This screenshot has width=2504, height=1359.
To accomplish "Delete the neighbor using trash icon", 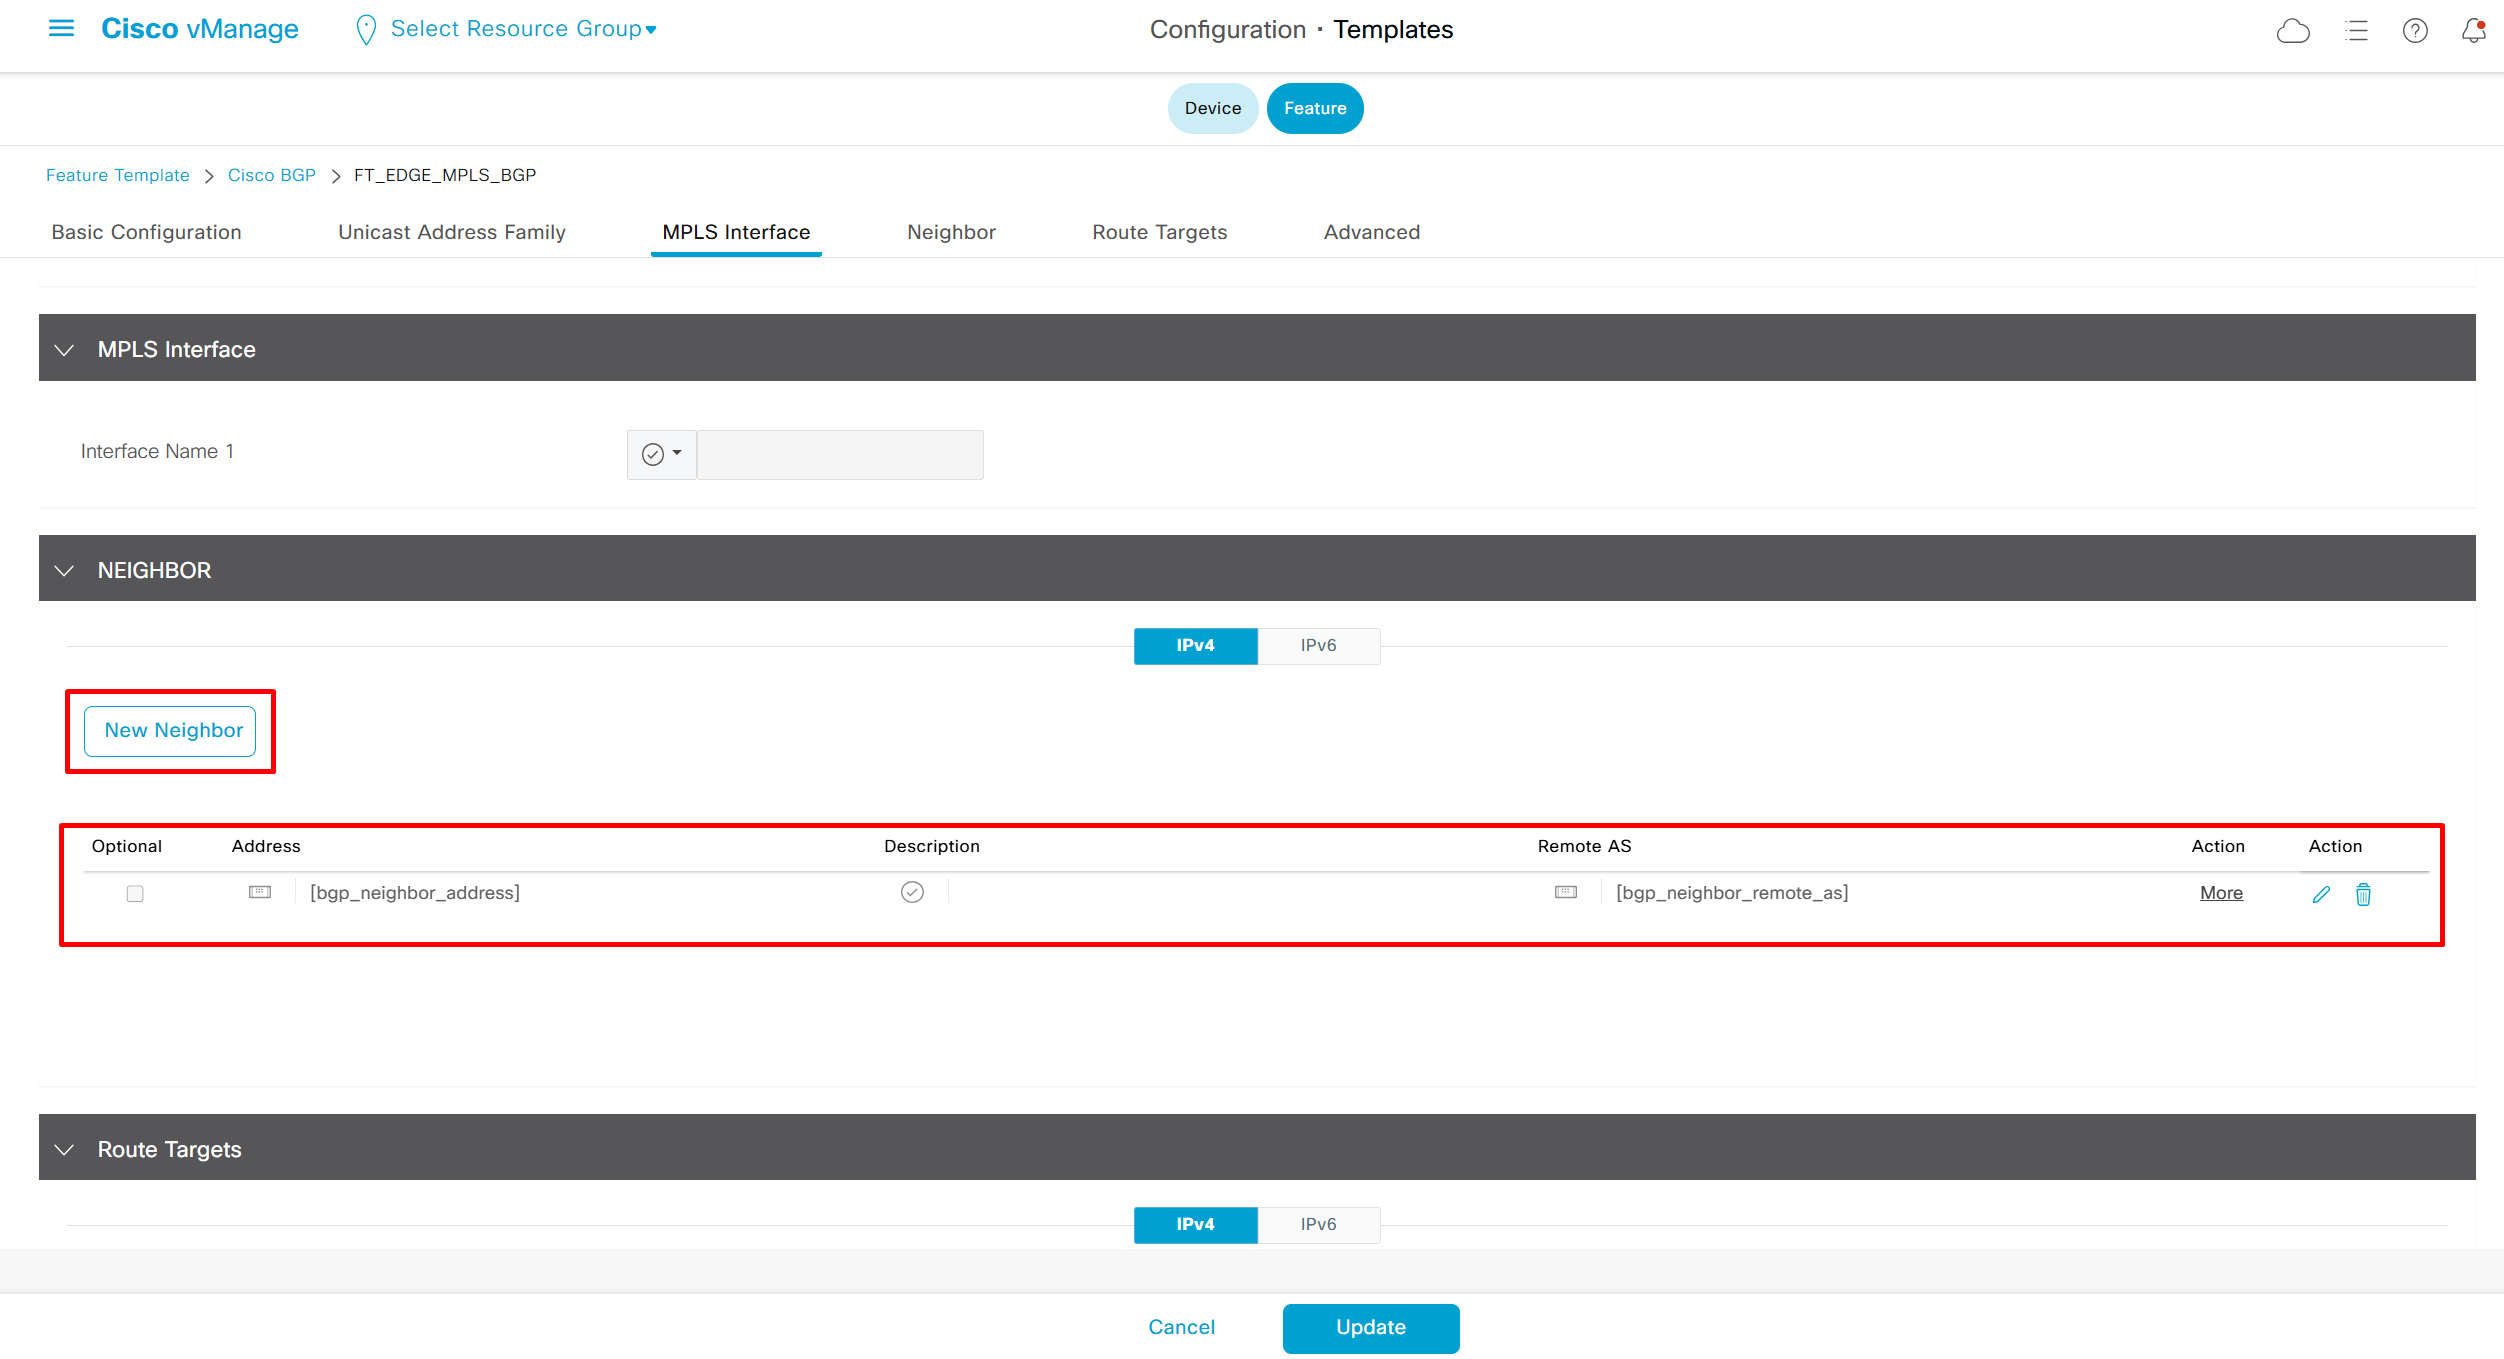I will click(x=2363, y=894).
